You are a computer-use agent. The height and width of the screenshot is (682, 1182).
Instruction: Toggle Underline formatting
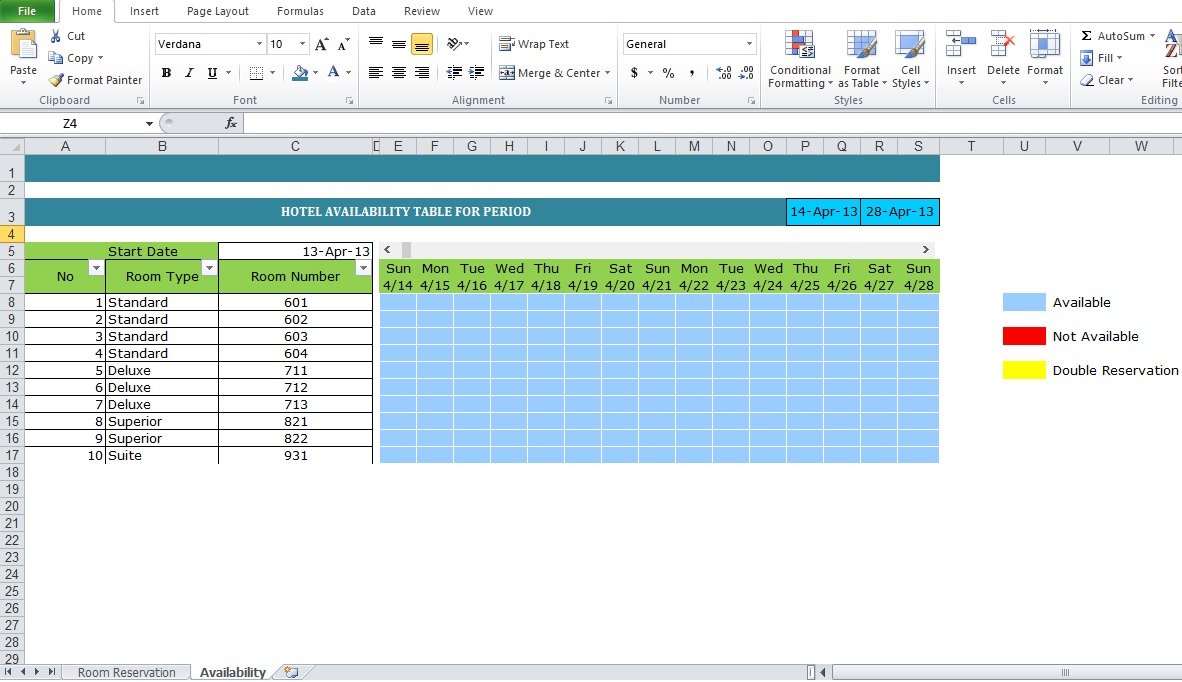pos(213,73)
